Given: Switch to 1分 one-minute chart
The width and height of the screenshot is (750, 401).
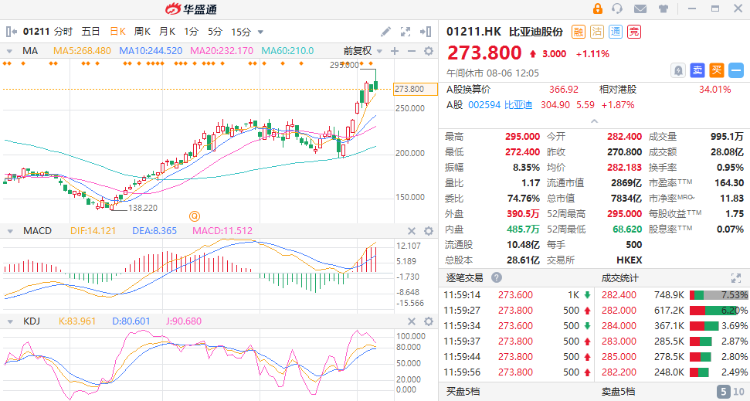Looking at the screenshot, I should 191,32.
